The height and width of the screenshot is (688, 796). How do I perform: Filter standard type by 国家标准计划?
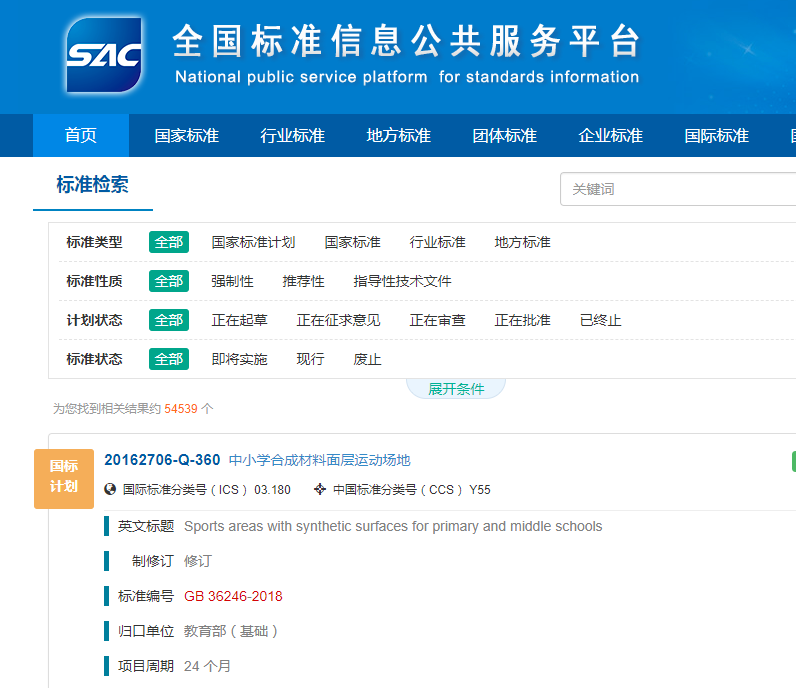point(253,242)
